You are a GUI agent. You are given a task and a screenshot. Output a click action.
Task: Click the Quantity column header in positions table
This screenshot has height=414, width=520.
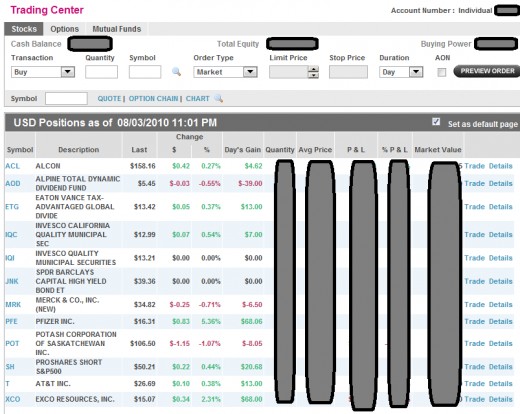tap(280, 150)
